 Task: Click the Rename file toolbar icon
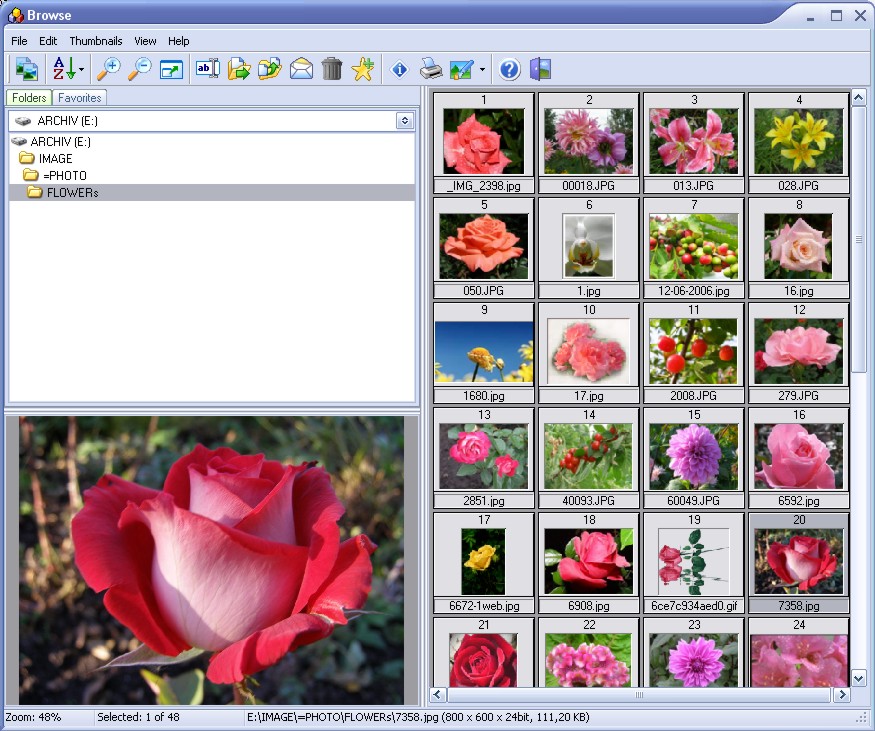tap(207, 69)
